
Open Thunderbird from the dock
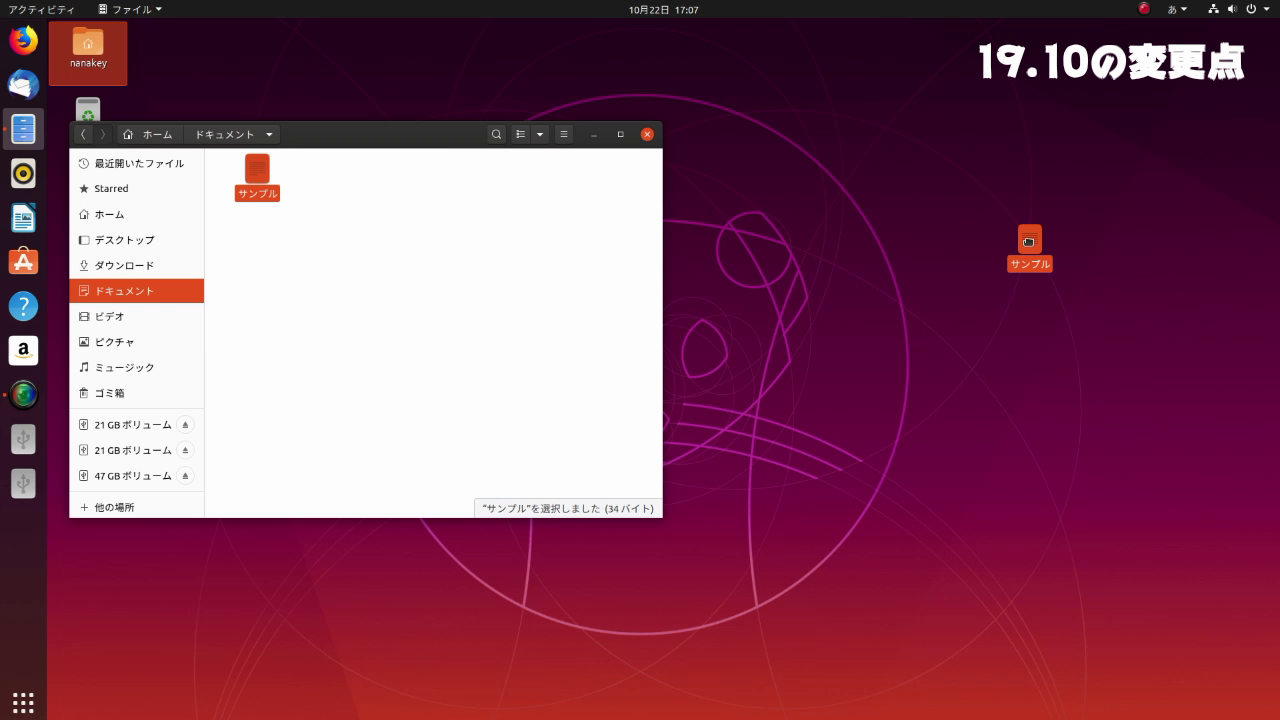pos(23,84)
